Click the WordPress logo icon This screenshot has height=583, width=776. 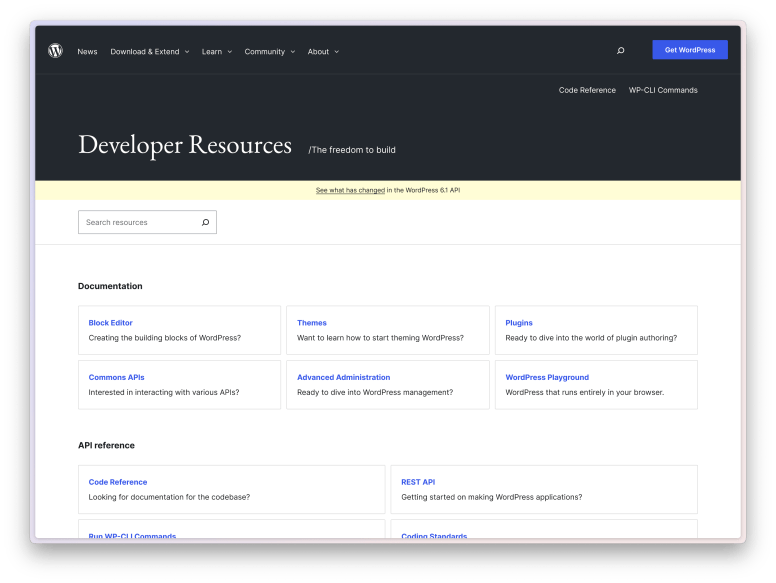pos(55,50)
